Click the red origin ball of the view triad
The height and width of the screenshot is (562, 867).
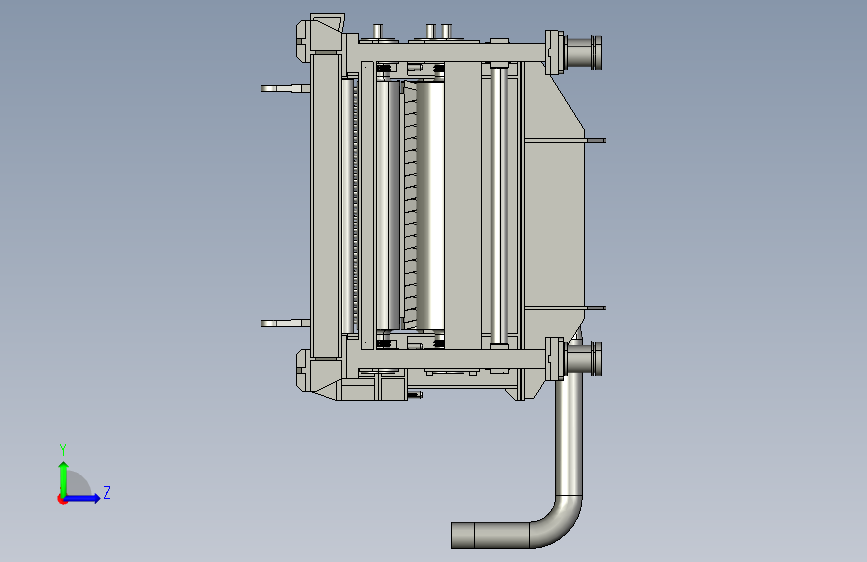62,499
